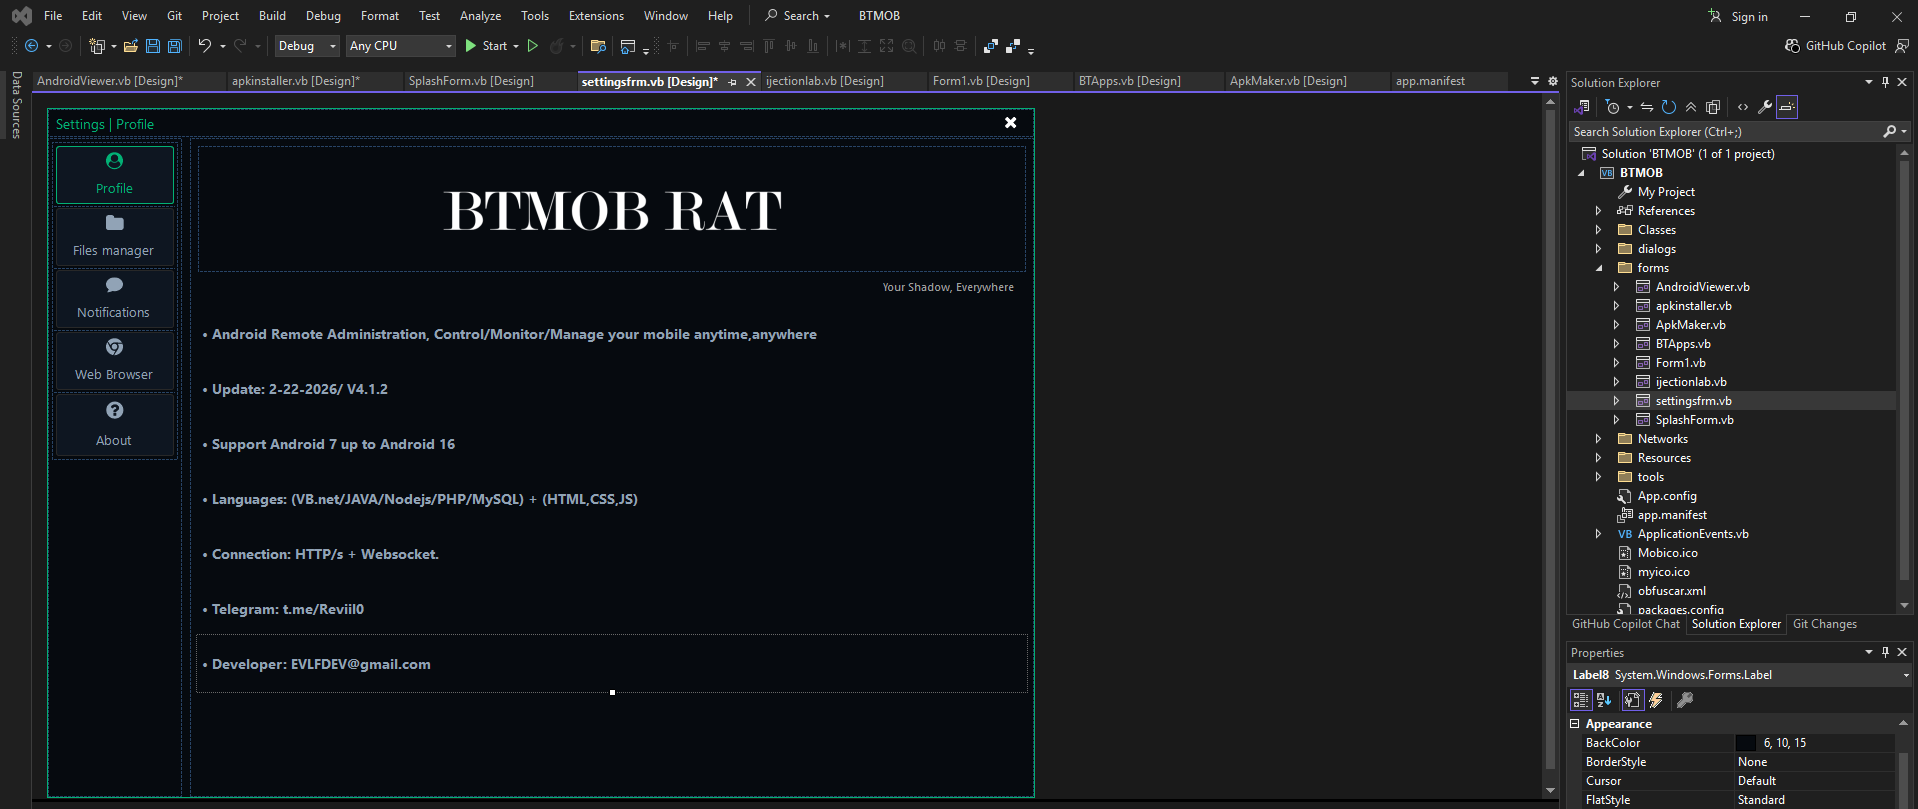The width and height of the screenshot is (1918, 809).
Task: Click the Save All toolbar icon
Action: (x=174, y=46)
